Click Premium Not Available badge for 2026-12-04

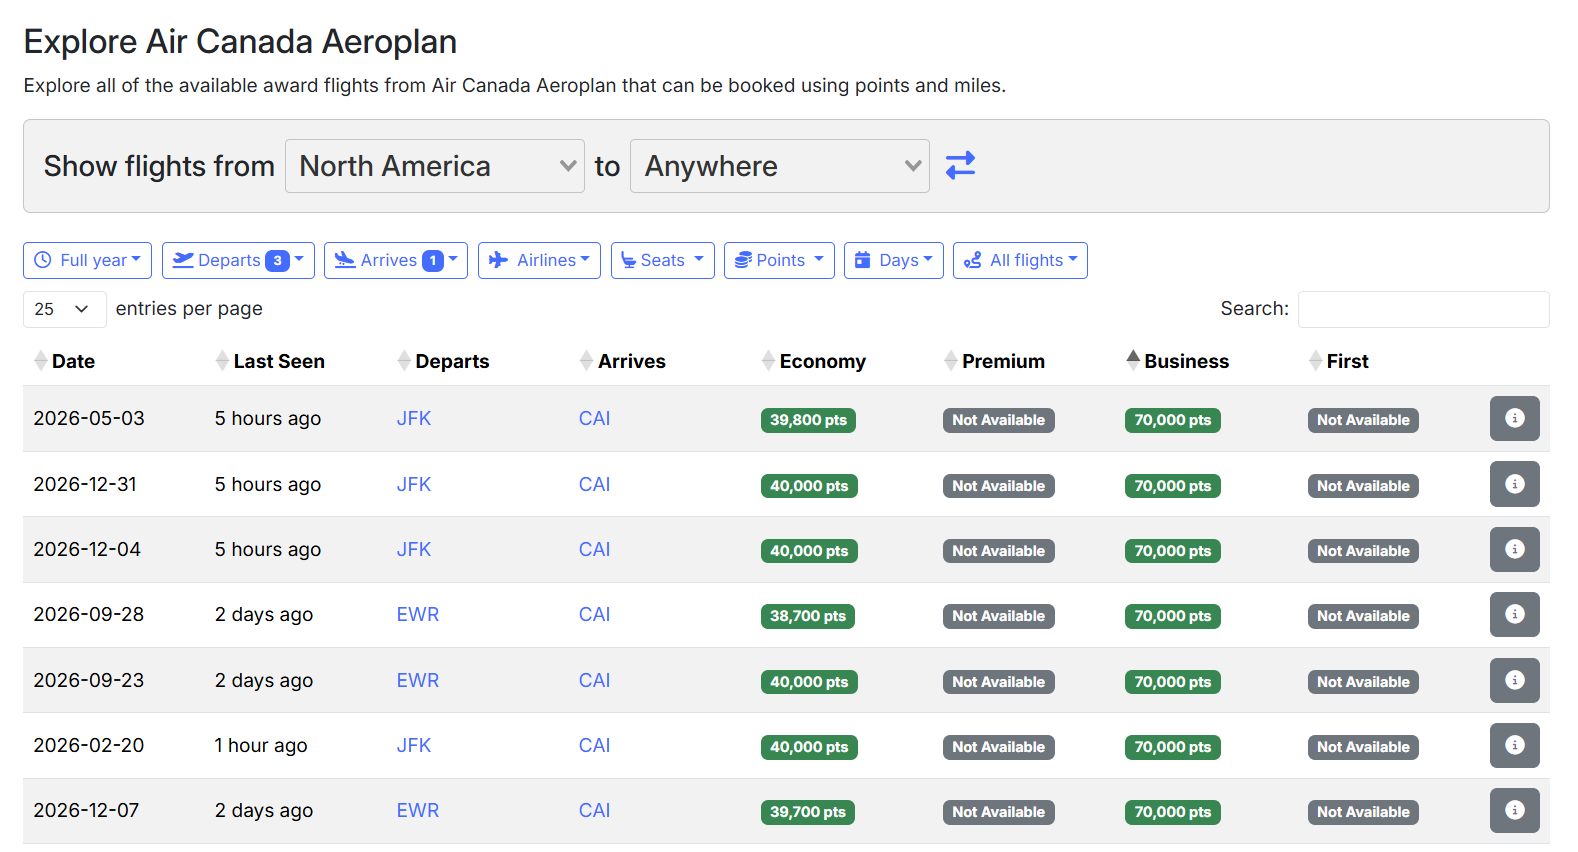click(998, 551)
